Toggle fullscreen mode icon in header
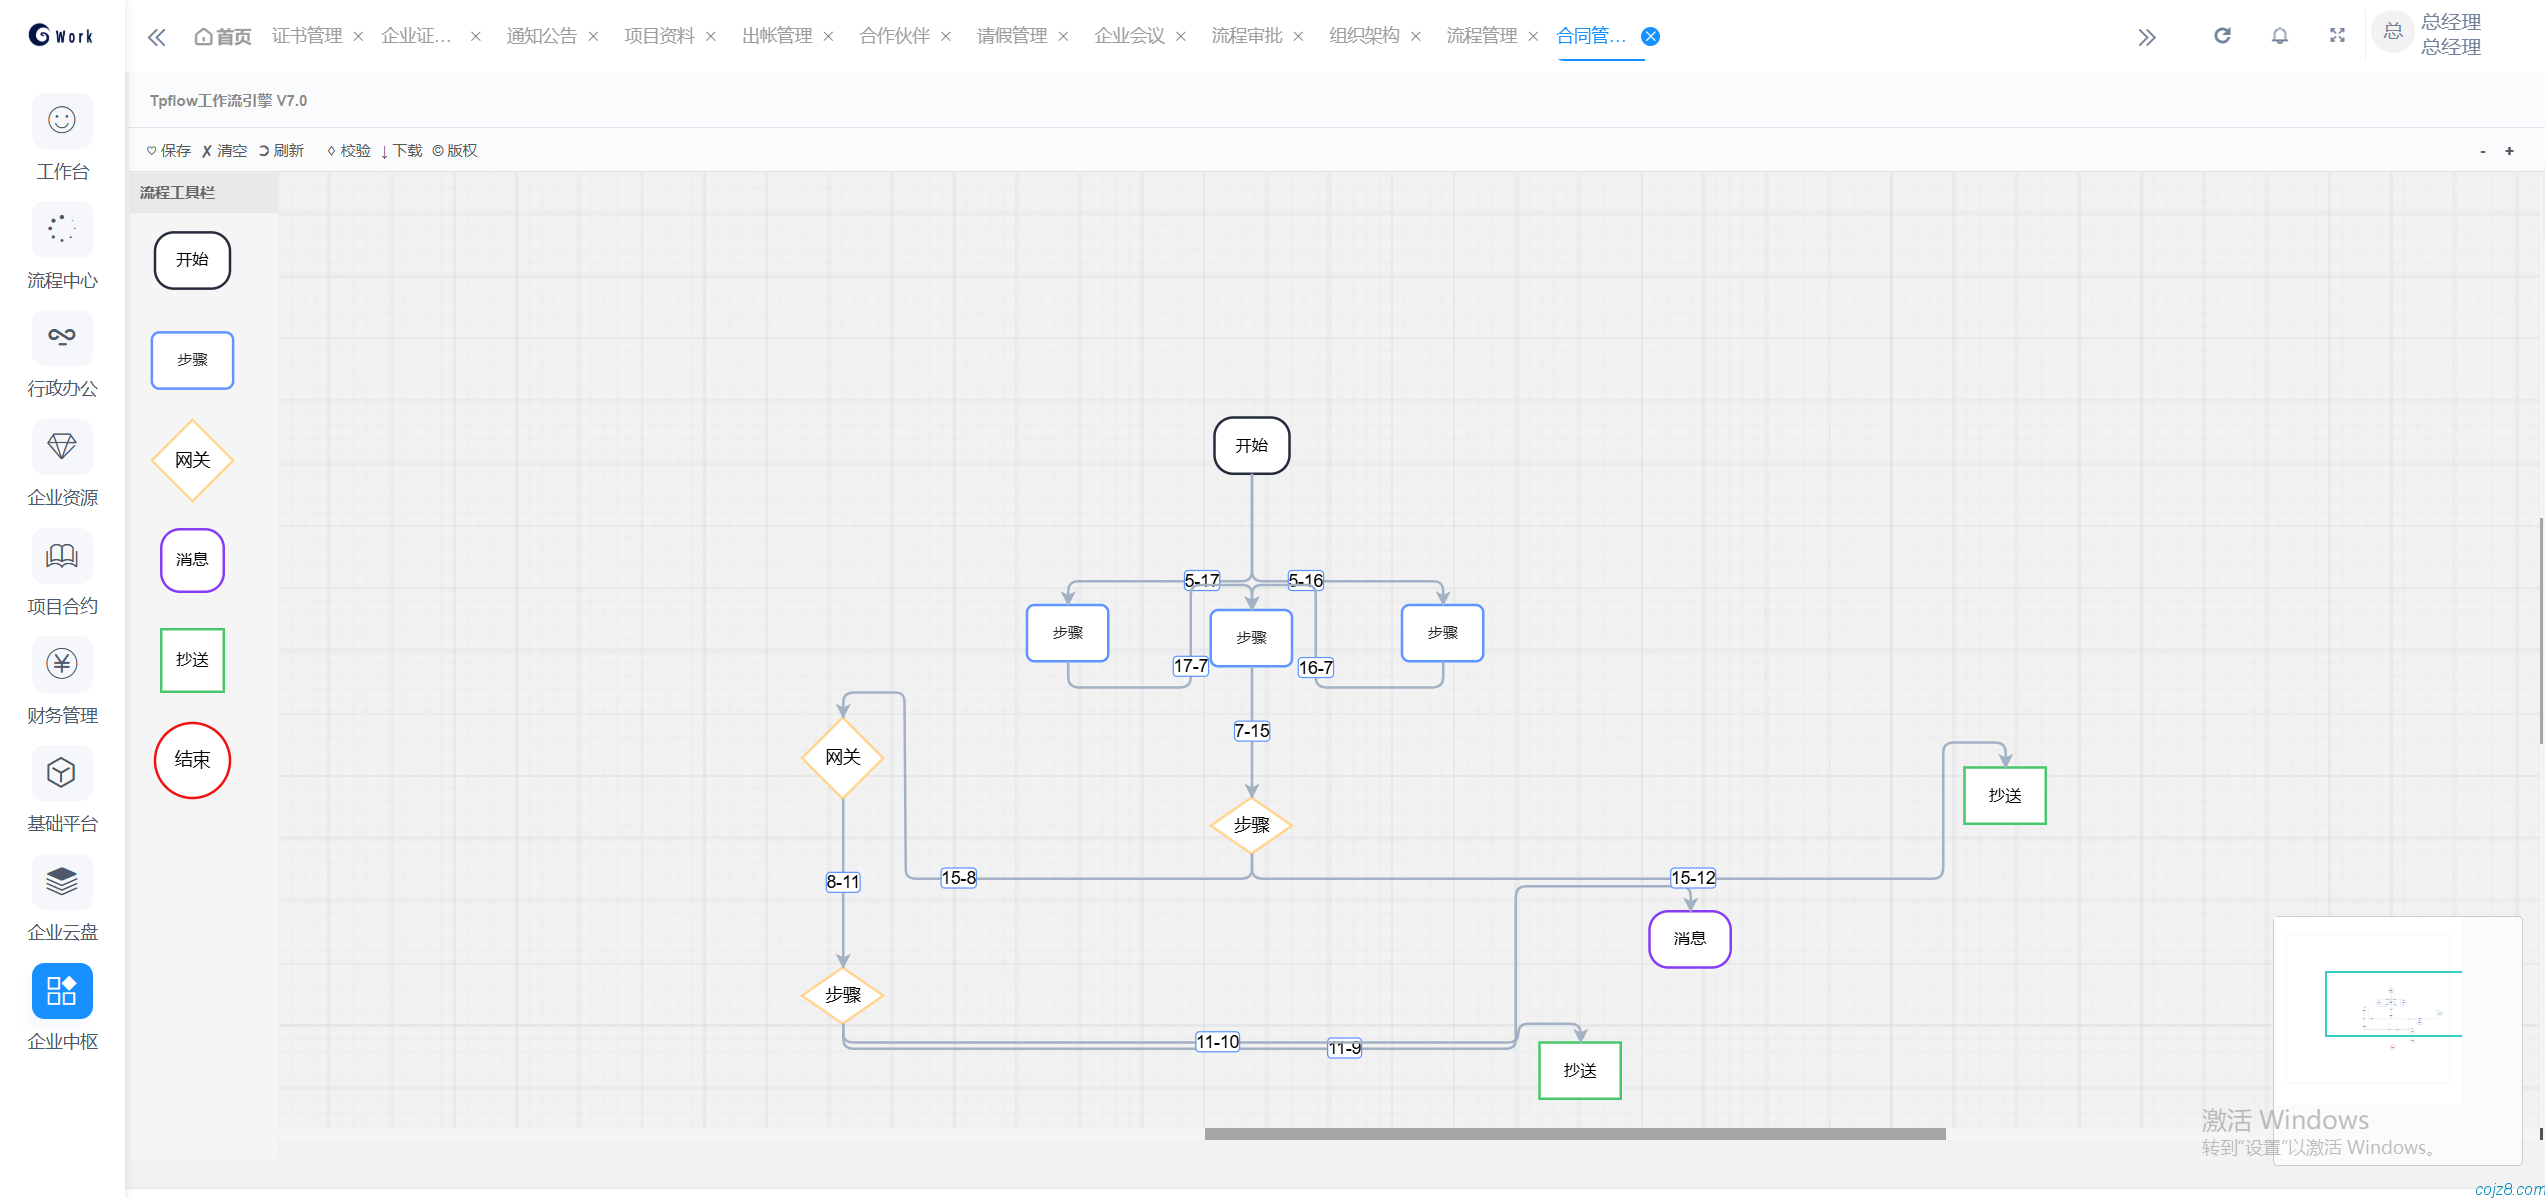This screenshot has width=2545, height=1198. coord(2337,36)
